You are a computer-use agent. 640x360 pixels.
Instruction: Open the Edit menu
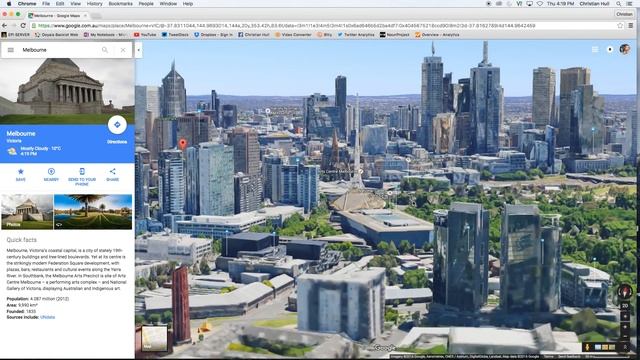pyautogui.click(x=60, y=4)
